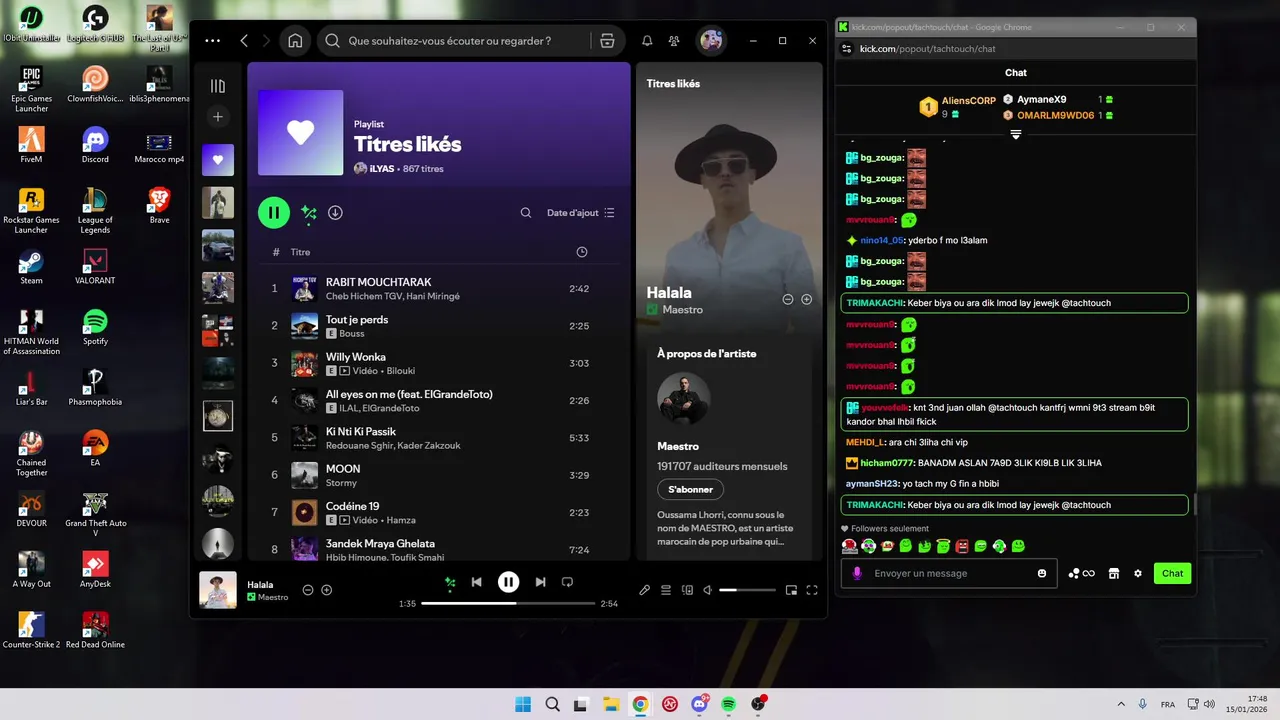Open Friend Activity icon
This screenshot has width=1280, height=720.
(675, 41)
